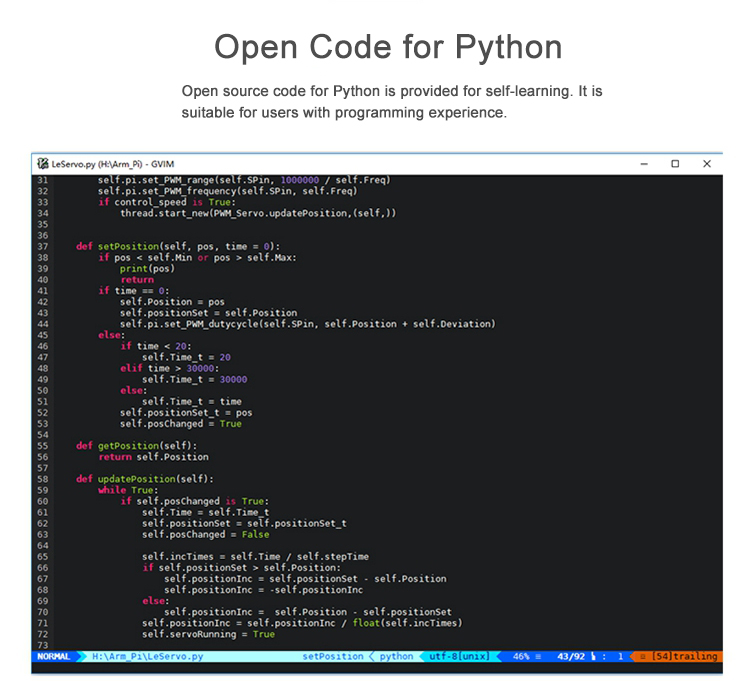This screenshot has height=681, width=750.
Task: Place cursor on def updatePosition function name
Action: 136,478
